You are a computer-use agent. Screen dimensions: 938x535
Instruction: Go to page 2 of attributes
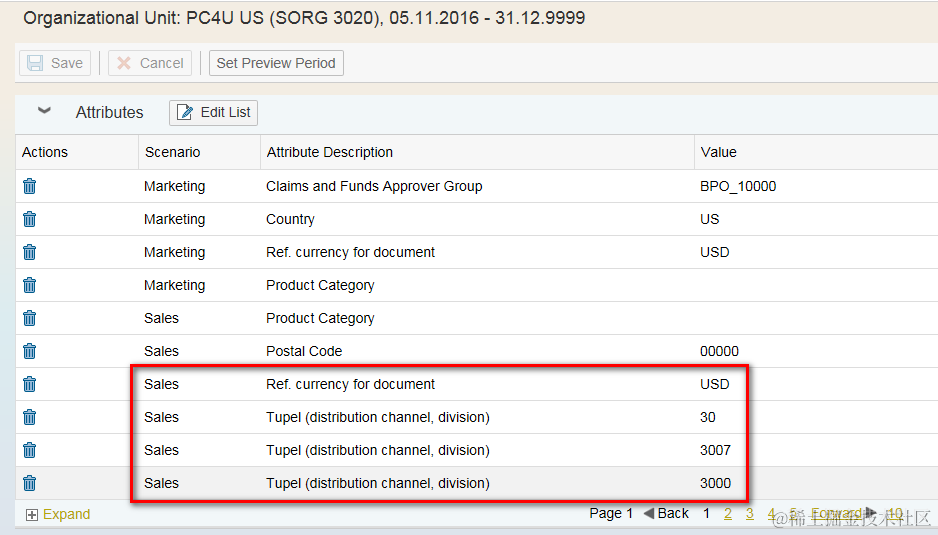(728, 513)
